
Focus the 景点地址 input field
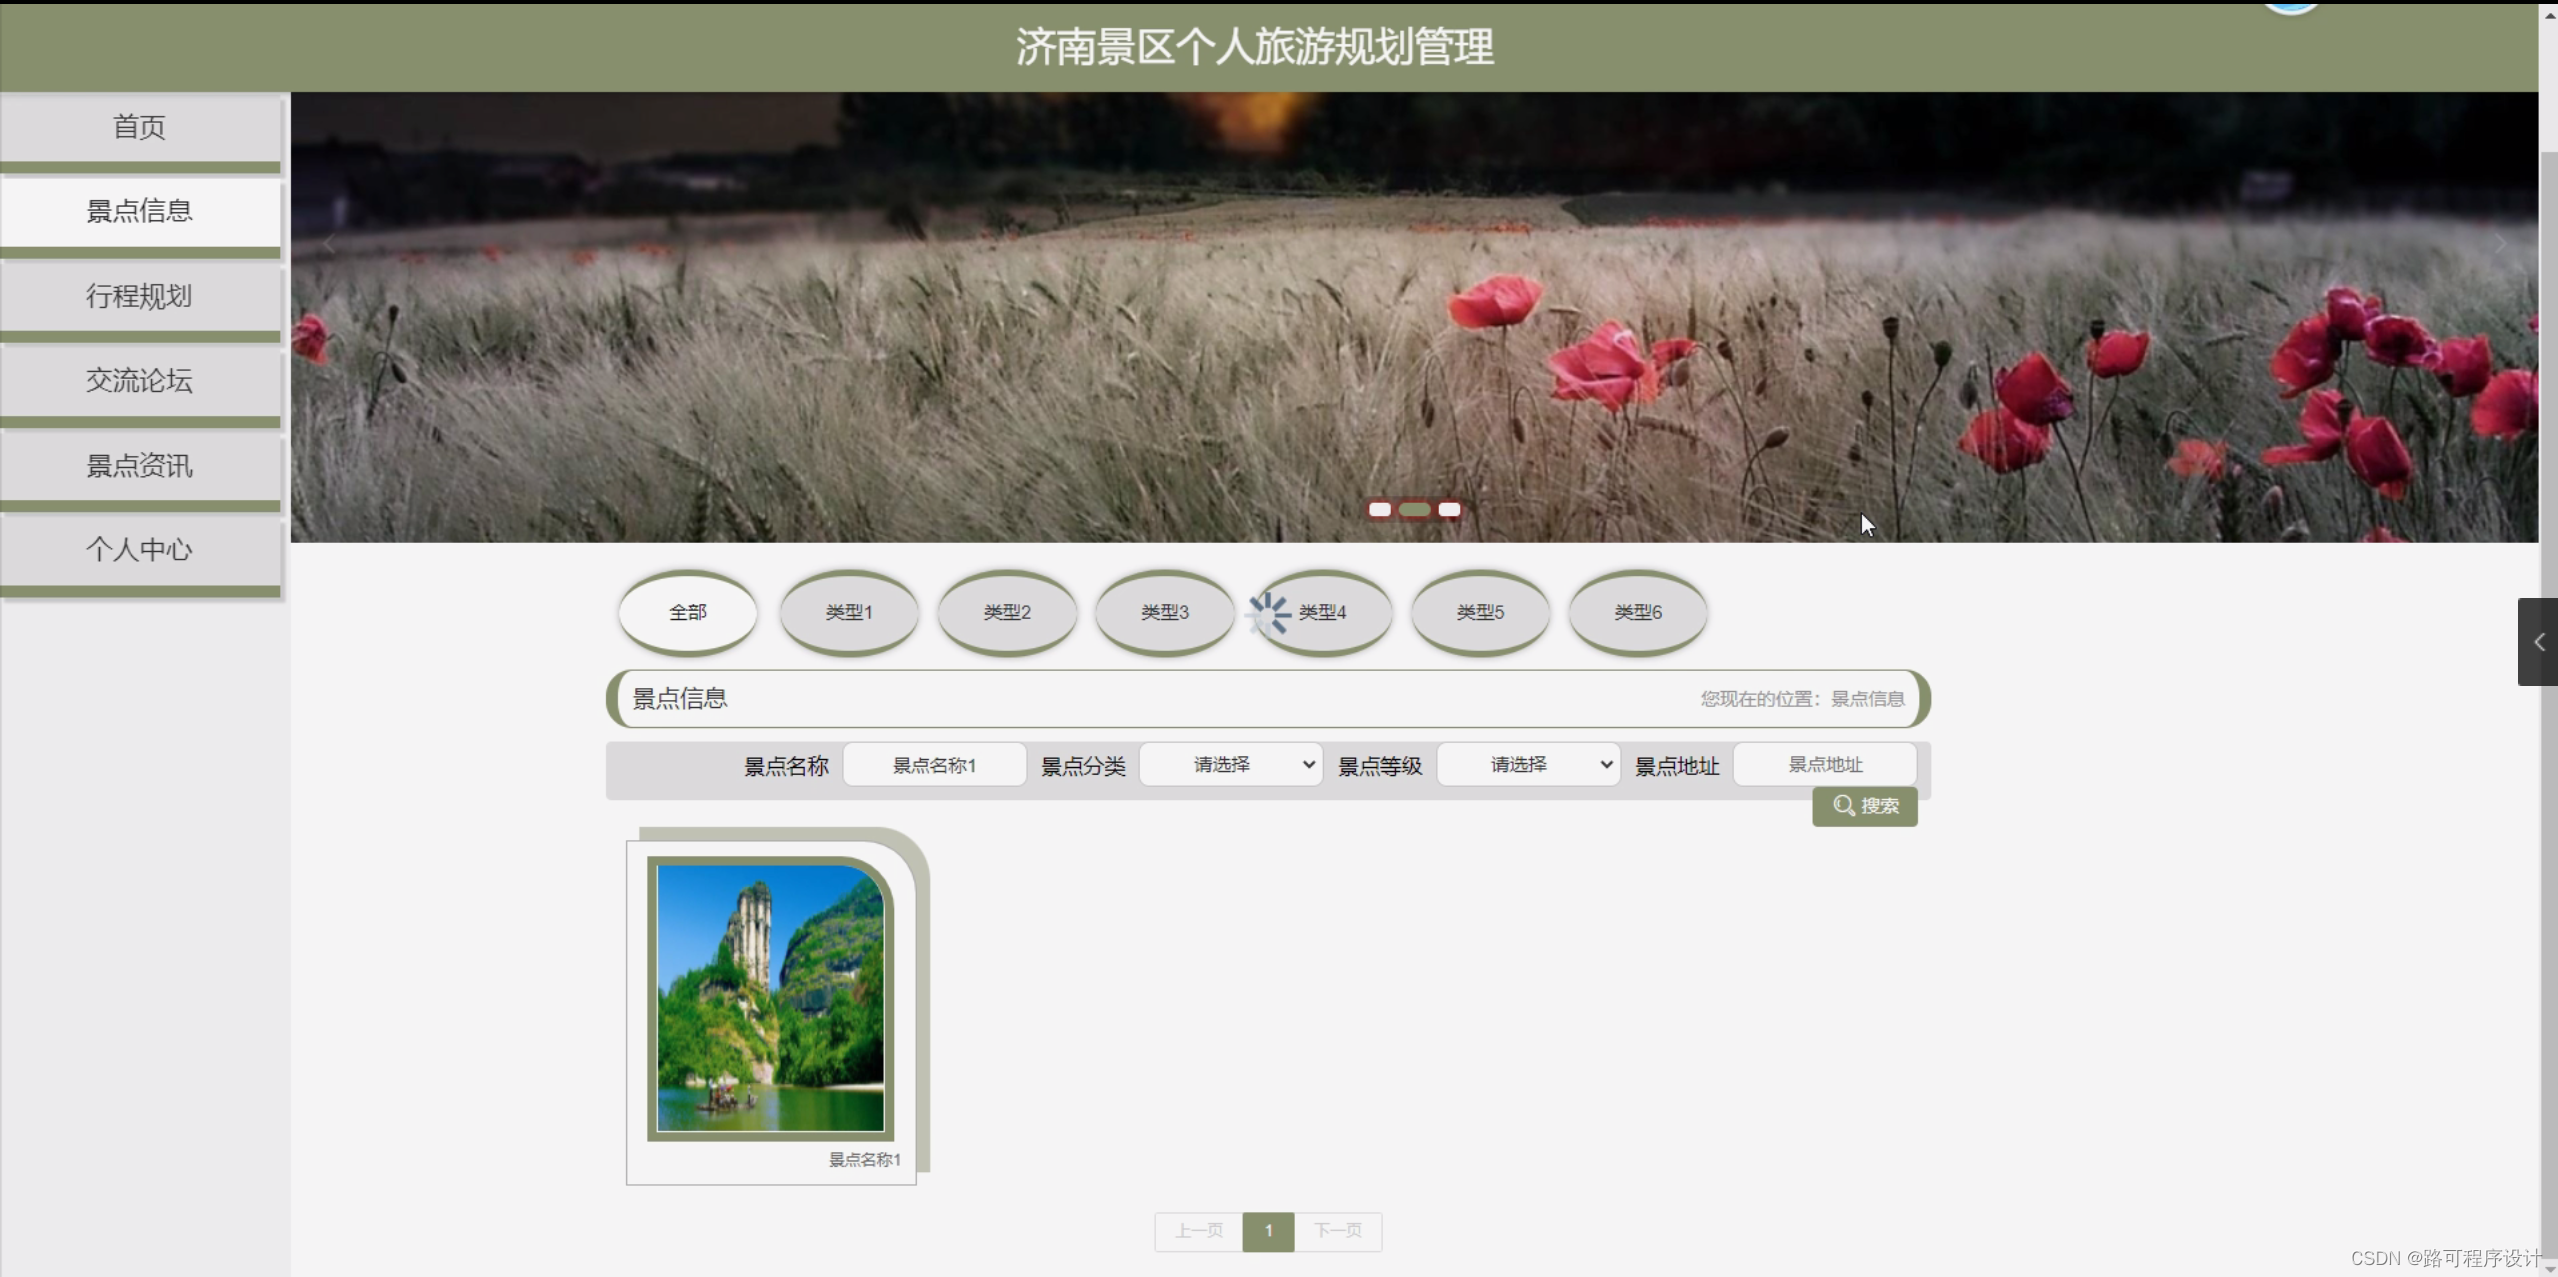pos(1824,765)
